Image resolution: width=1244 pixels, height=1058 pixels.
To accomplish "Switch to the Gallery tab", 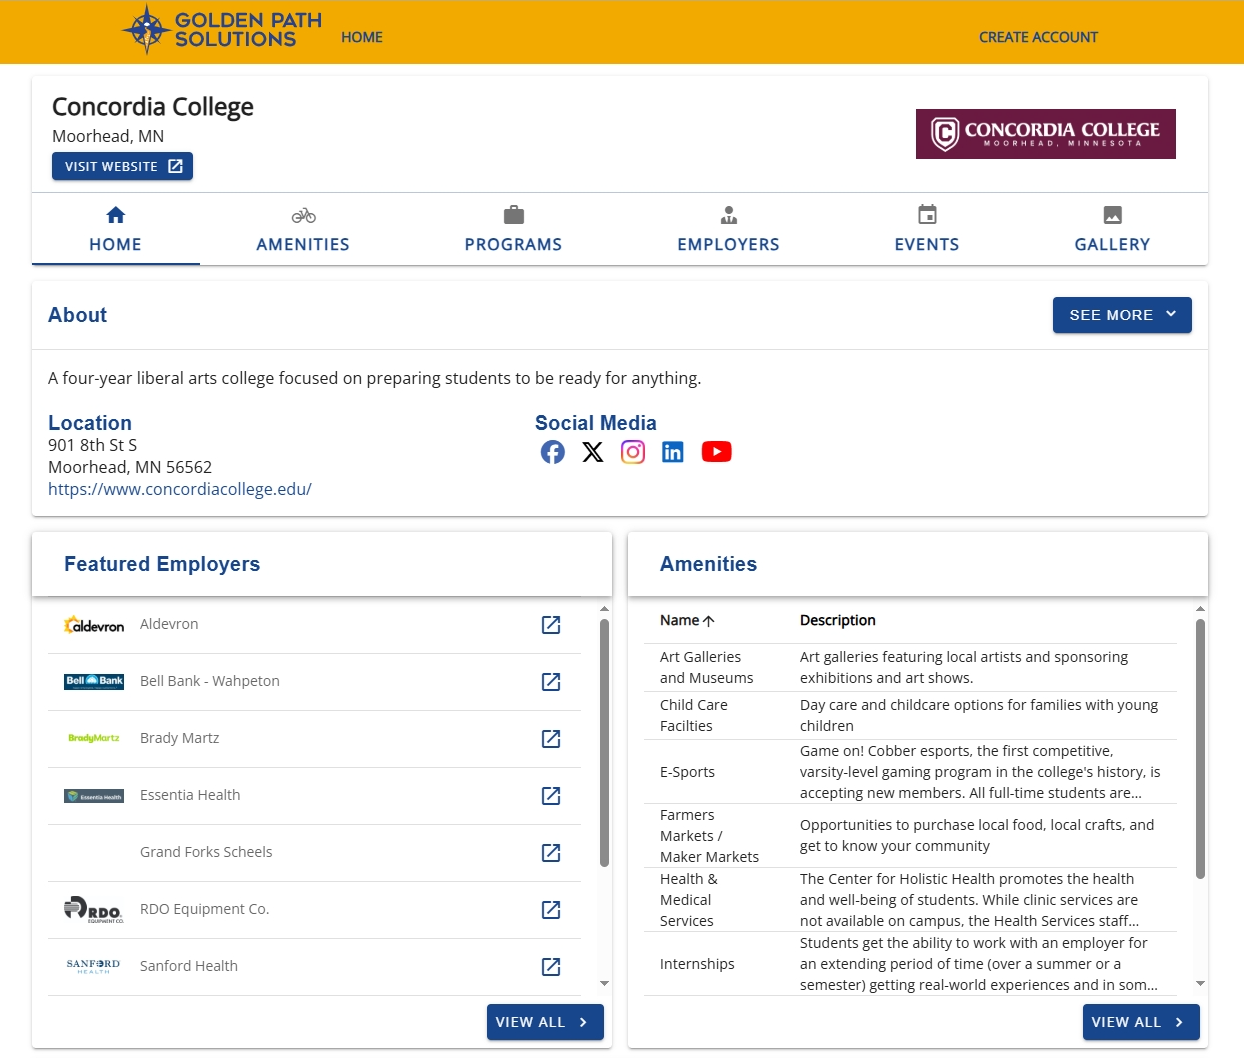I will [1112, 229].
